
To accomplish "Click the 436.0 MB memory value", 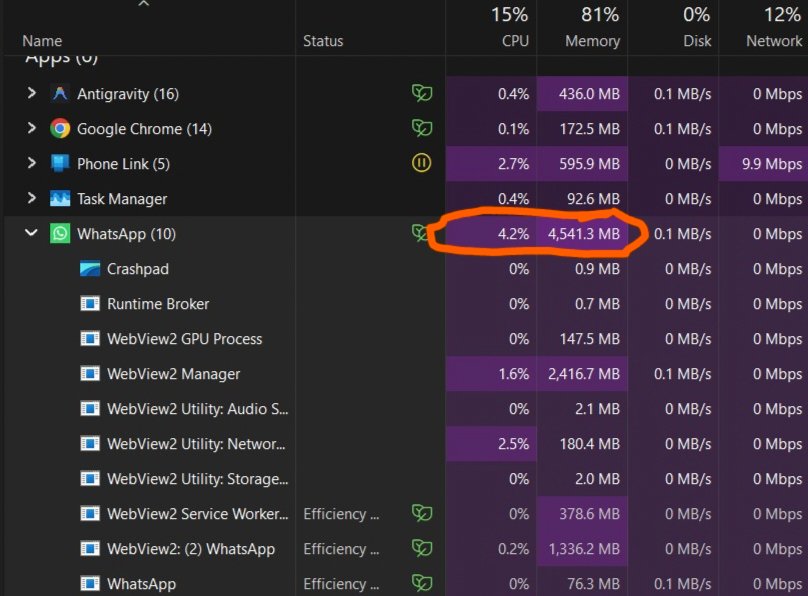I will (x=589, y=94).
